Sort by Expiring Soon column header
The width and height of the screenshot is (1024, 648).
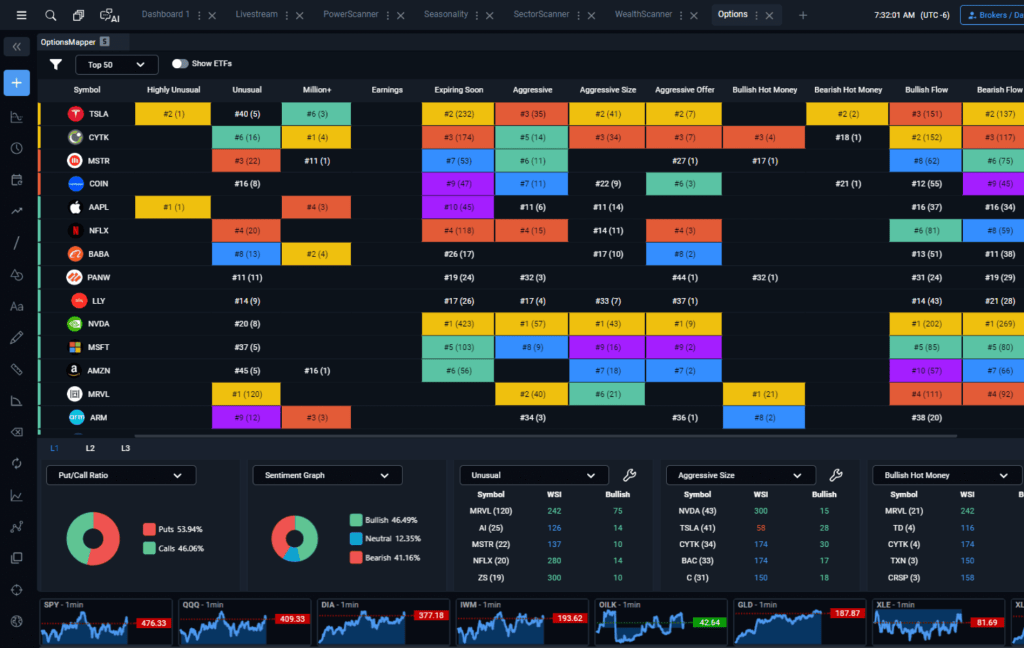(x=458, y=90)
